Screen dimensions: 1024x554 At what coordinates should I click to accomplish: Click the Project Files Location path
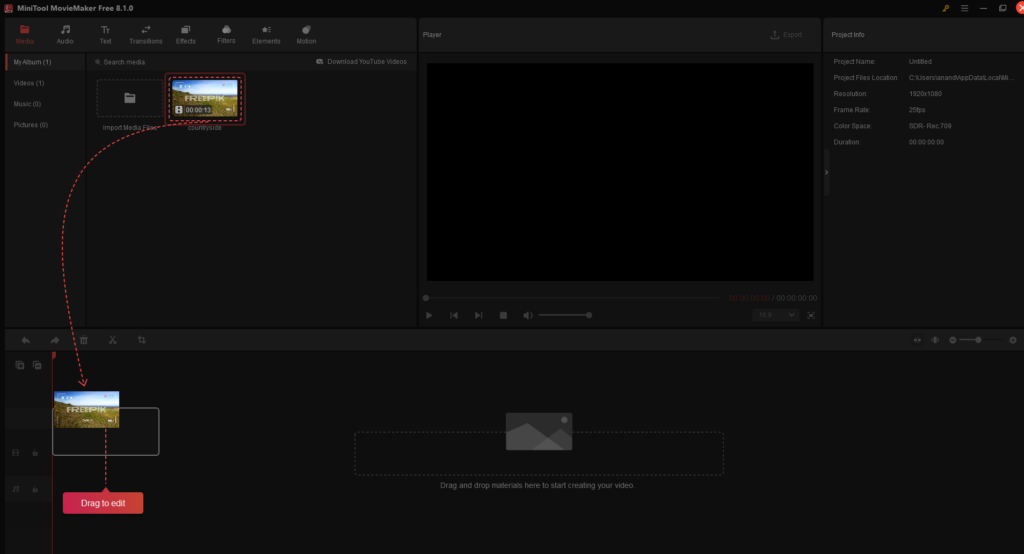pos(961,78)
